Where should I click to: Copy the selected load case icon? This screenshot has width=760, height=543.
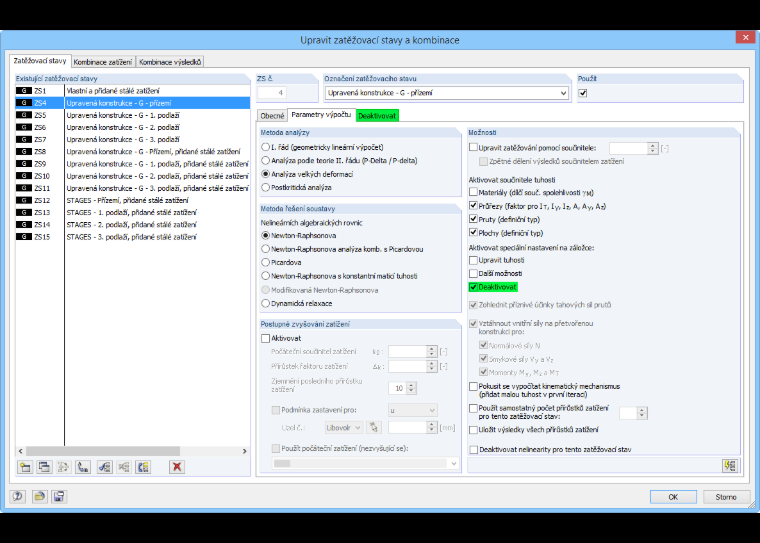pyautogui.click(x=44, y=467)
